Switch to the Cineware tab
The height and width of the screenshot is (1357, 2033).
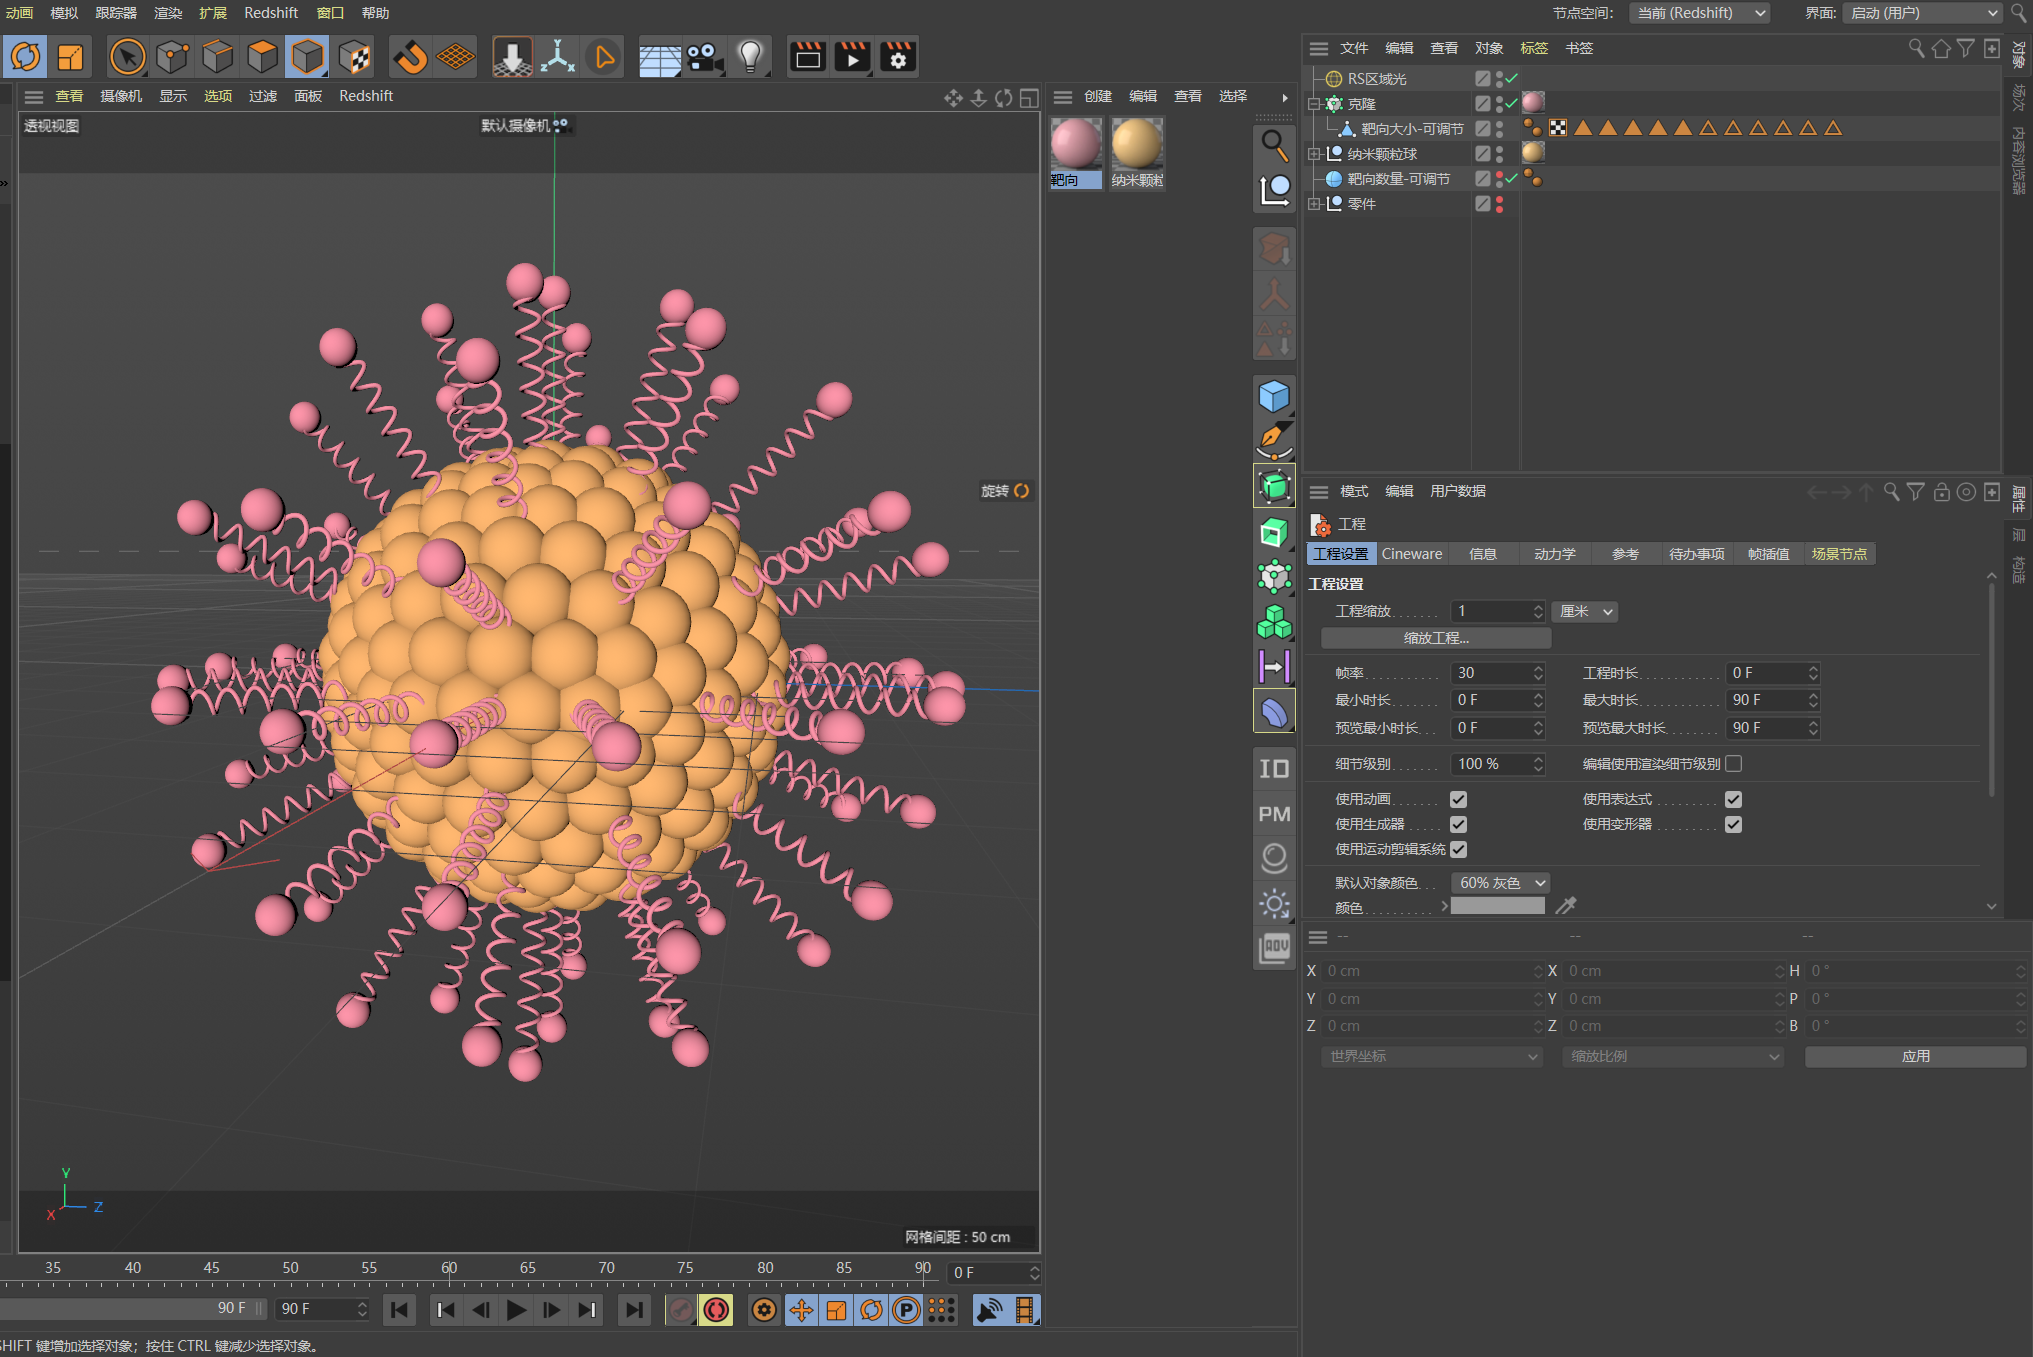coord(1411,554)
